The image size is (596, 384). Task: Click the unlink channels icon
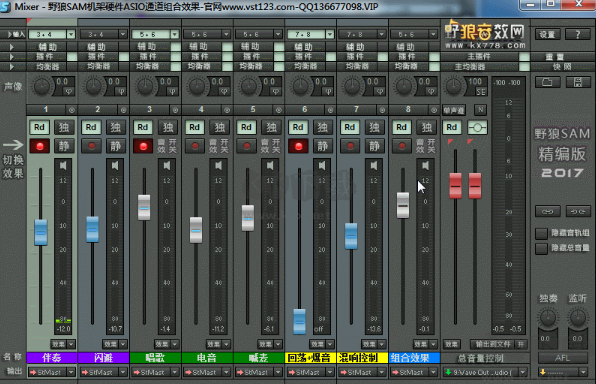pyautogui.click(x=578, y=211)
